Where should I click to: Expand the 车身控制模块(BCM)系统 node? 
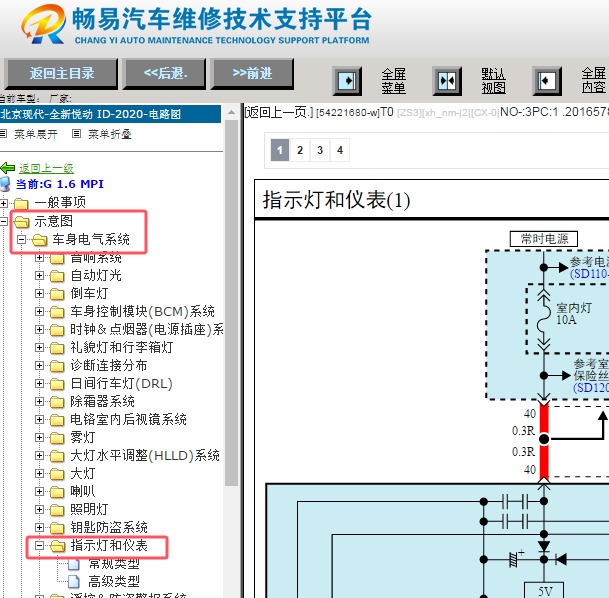(39, 311)
